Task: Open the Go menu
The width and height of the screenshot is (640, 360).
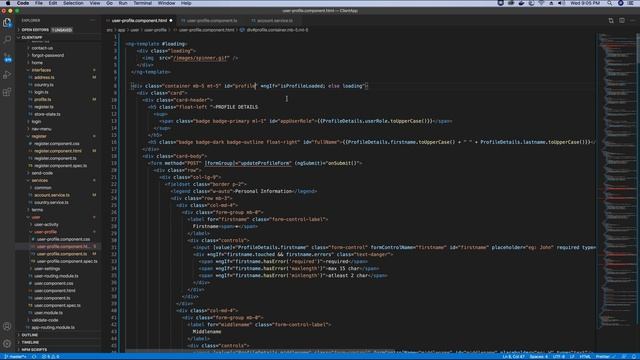Action: 109,3
